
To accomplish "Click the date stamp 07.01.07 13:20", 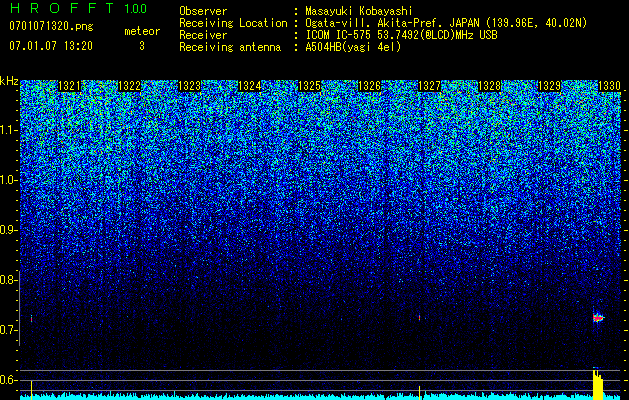I will pyautogui.click(x=51, y=46).
